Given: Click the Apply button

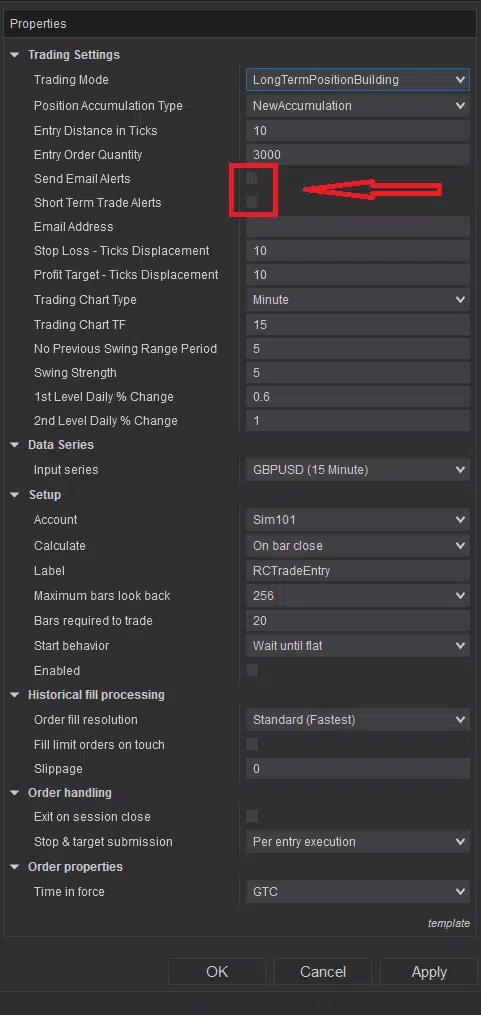Looking at the screenshot, I should click(429, 972).
